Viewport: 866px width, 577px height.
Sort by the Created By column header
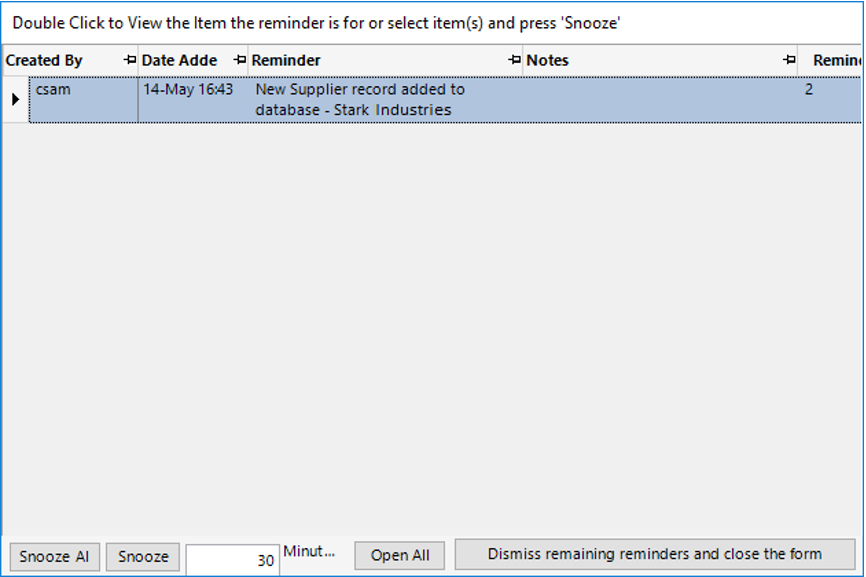[x=60, y=61]
